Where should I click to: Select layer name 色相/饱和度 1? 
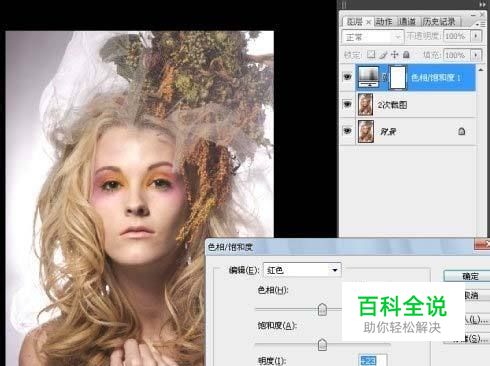436,78
